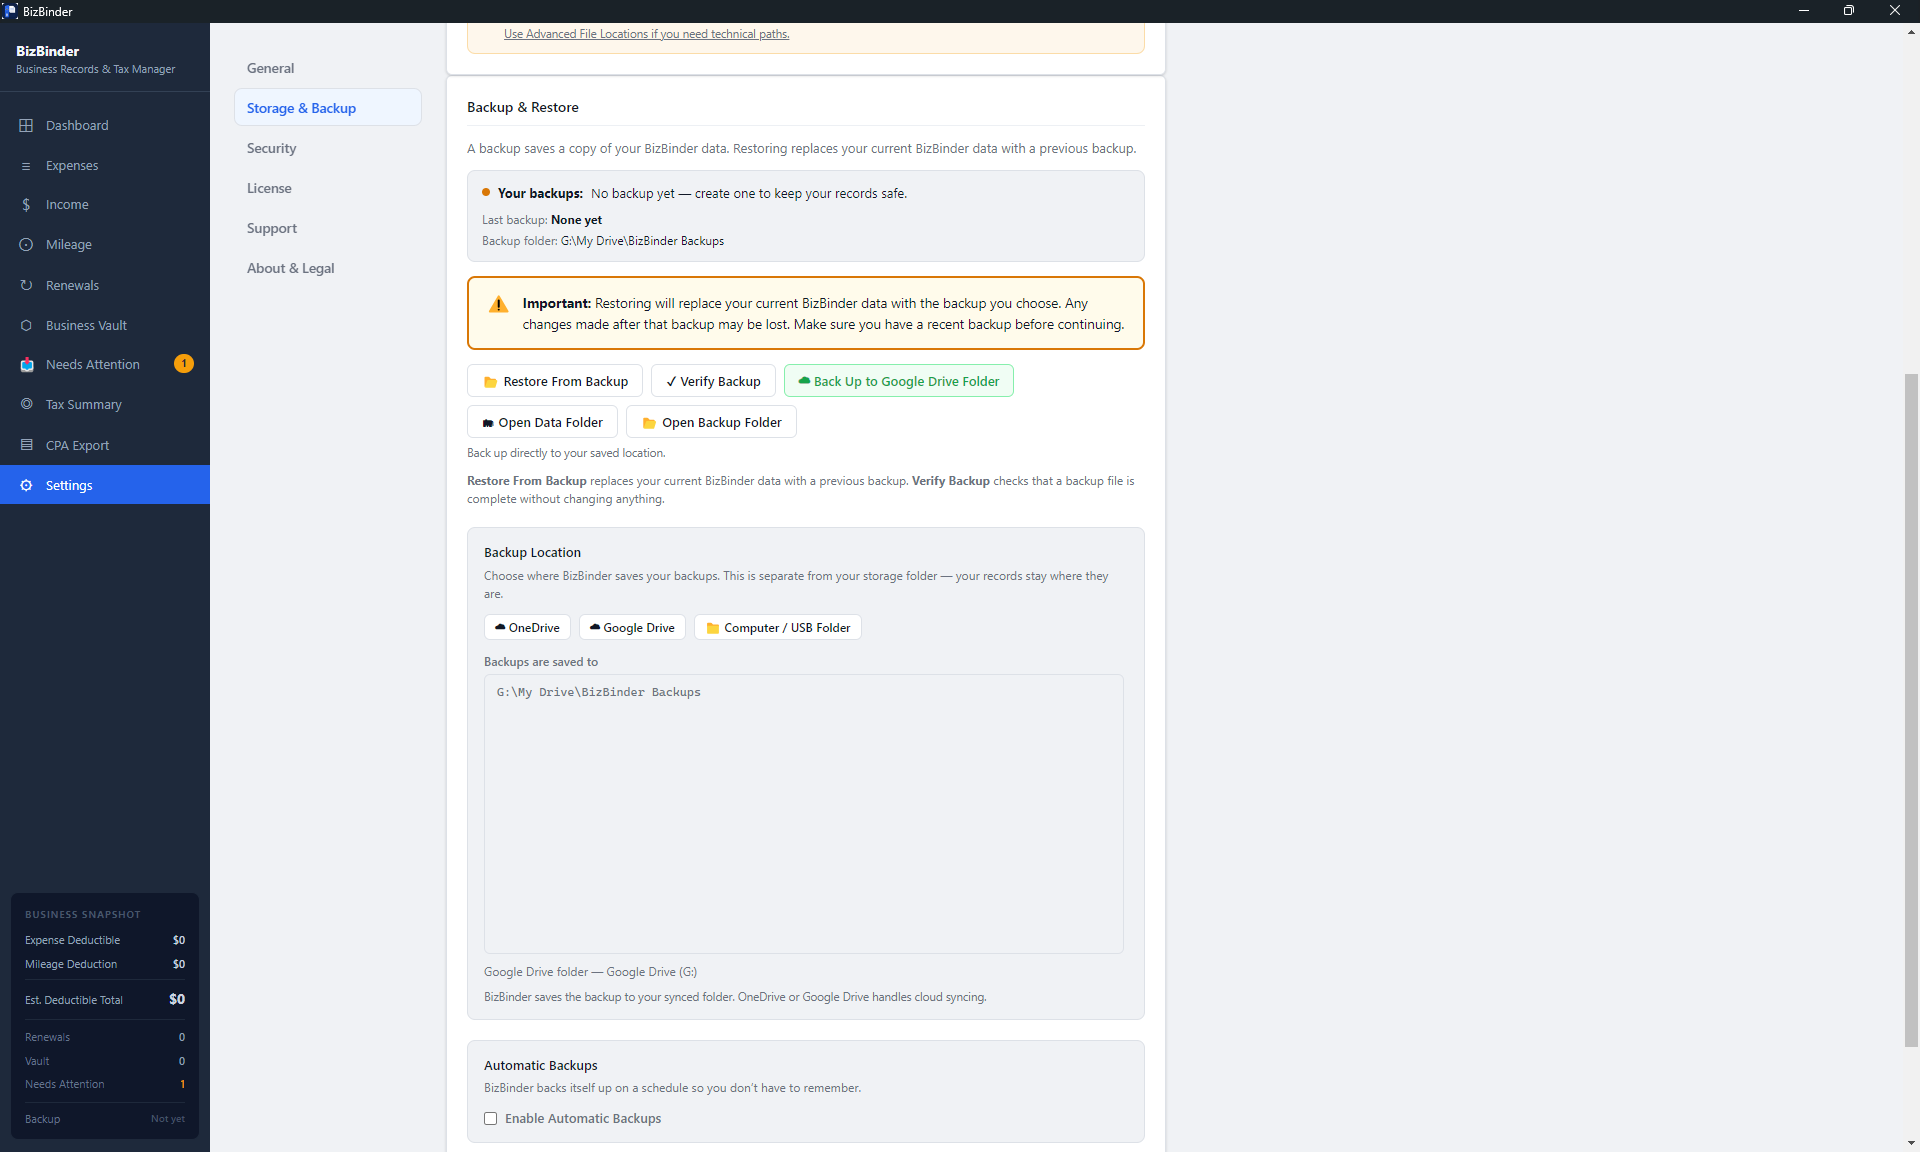Choose OneDrive as backup location
This screenshot has height=1152, width=1920.
[x=527, y=628]
